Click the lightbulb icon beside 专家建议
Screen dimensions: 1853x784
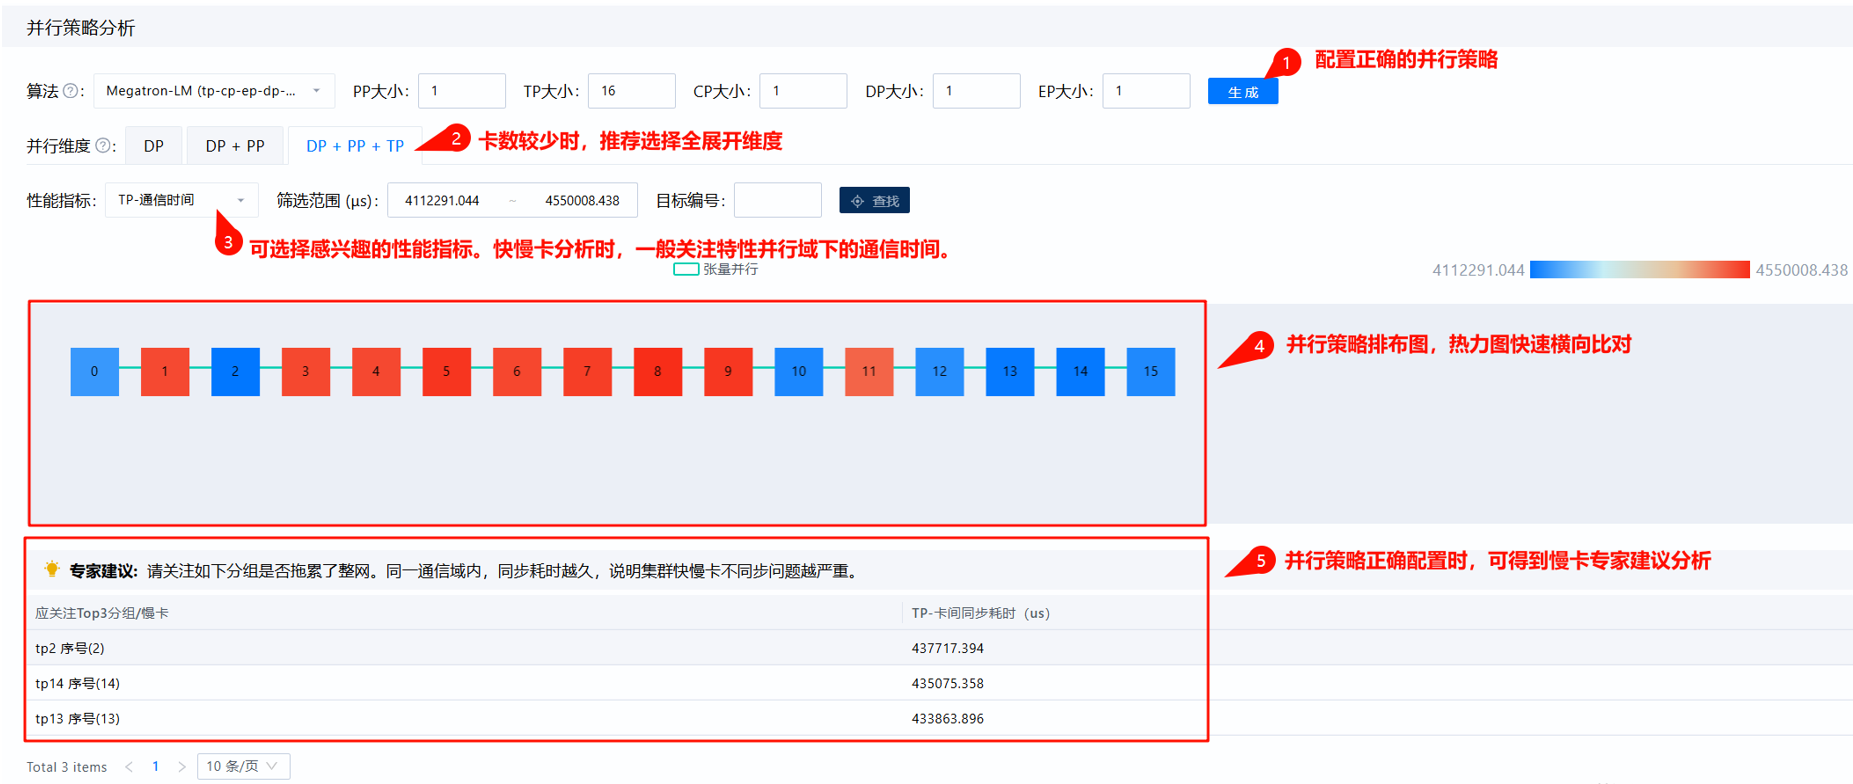52,570
